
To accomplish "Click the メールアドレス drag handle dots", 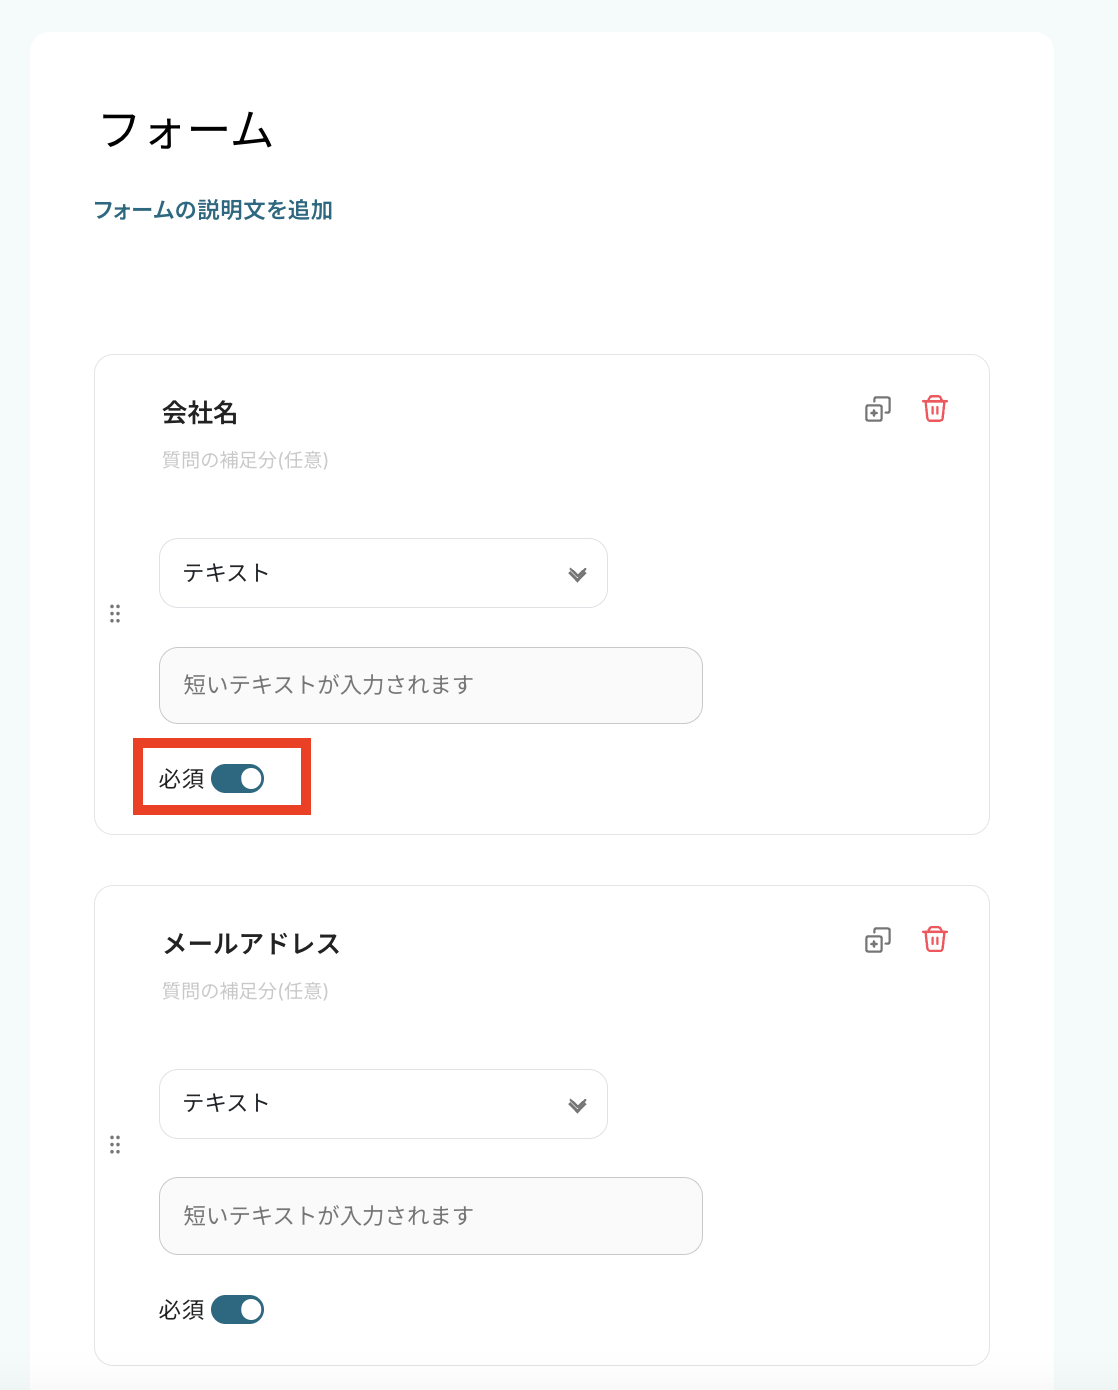I will [x=115, y=1144].
